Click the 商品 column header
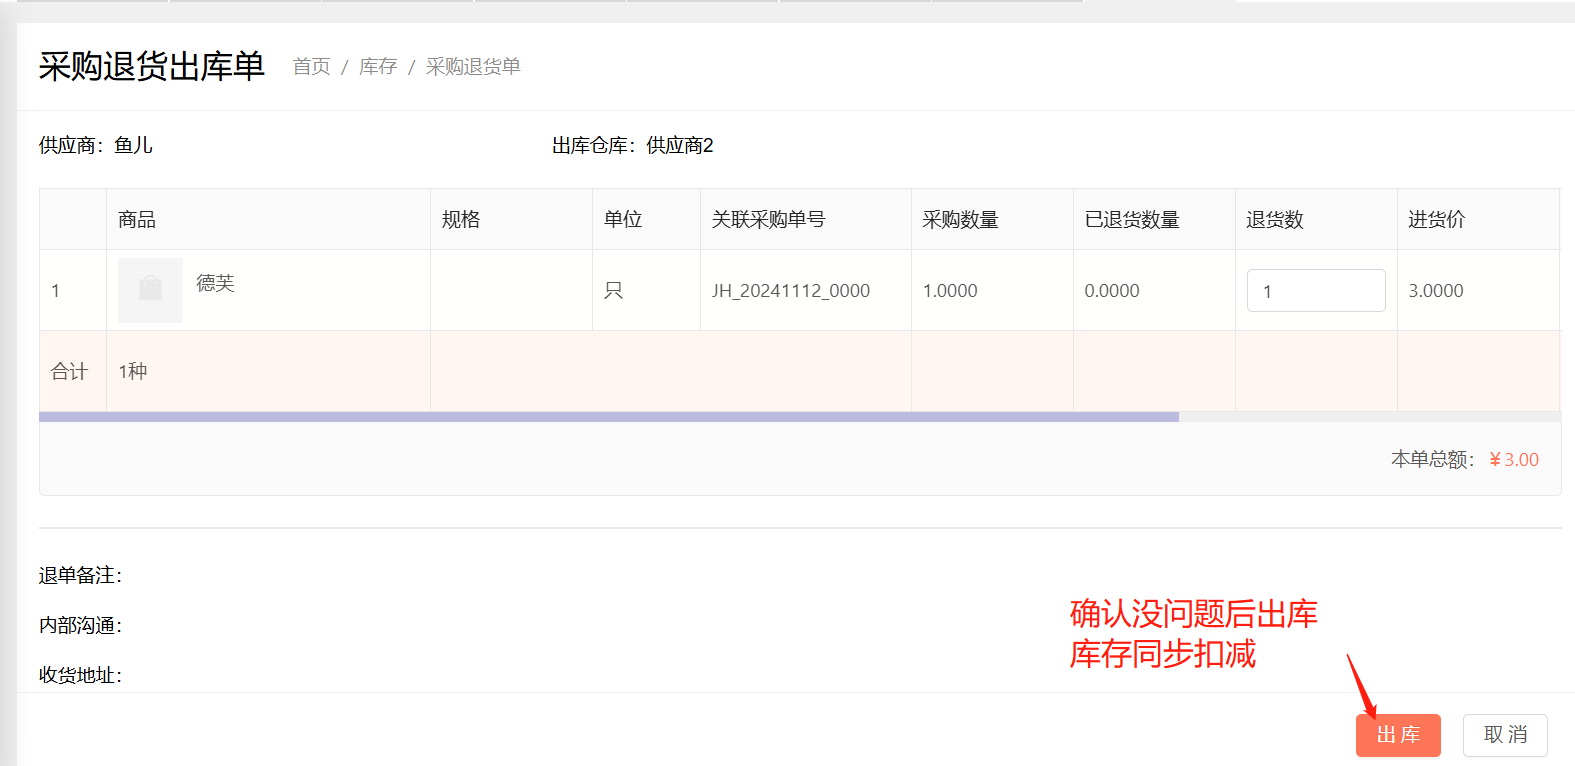This screenshot has height=766, width=1575. pos(137,220)
